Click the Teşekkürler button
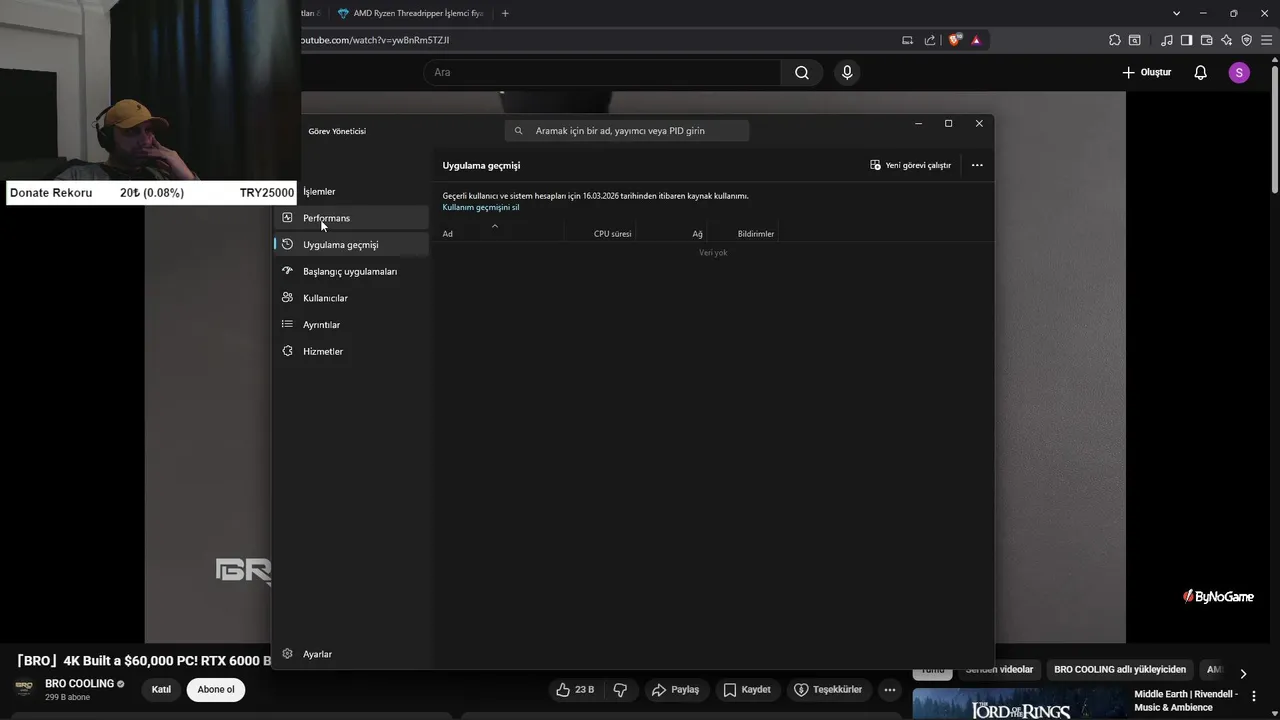The width and height of the screenshot is (1280, 720). click(x=827, y=690)
